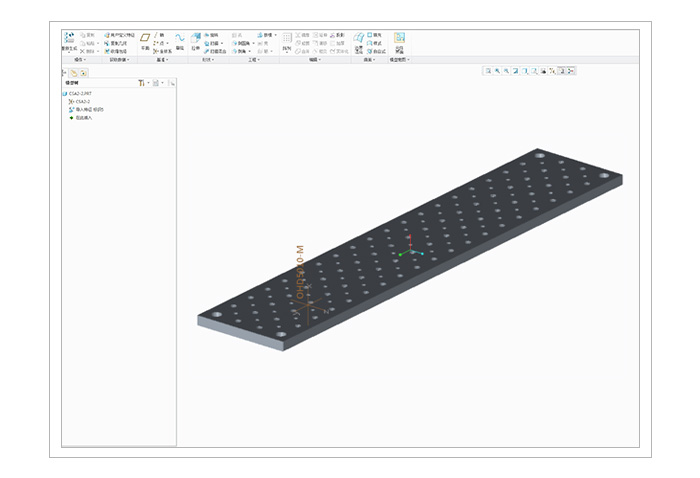
Task: Toggle the spin center display
Action: point(570,71)
